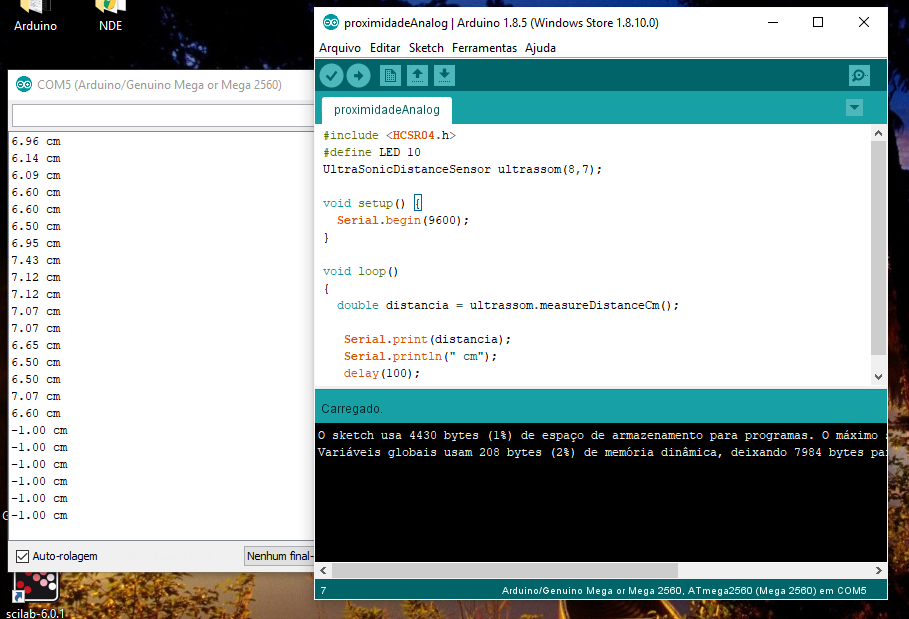The width and height of the screenshot is (909, 619).
Task: Open the scilab-6.0.1 desktop shortcut
Action: 35,590
